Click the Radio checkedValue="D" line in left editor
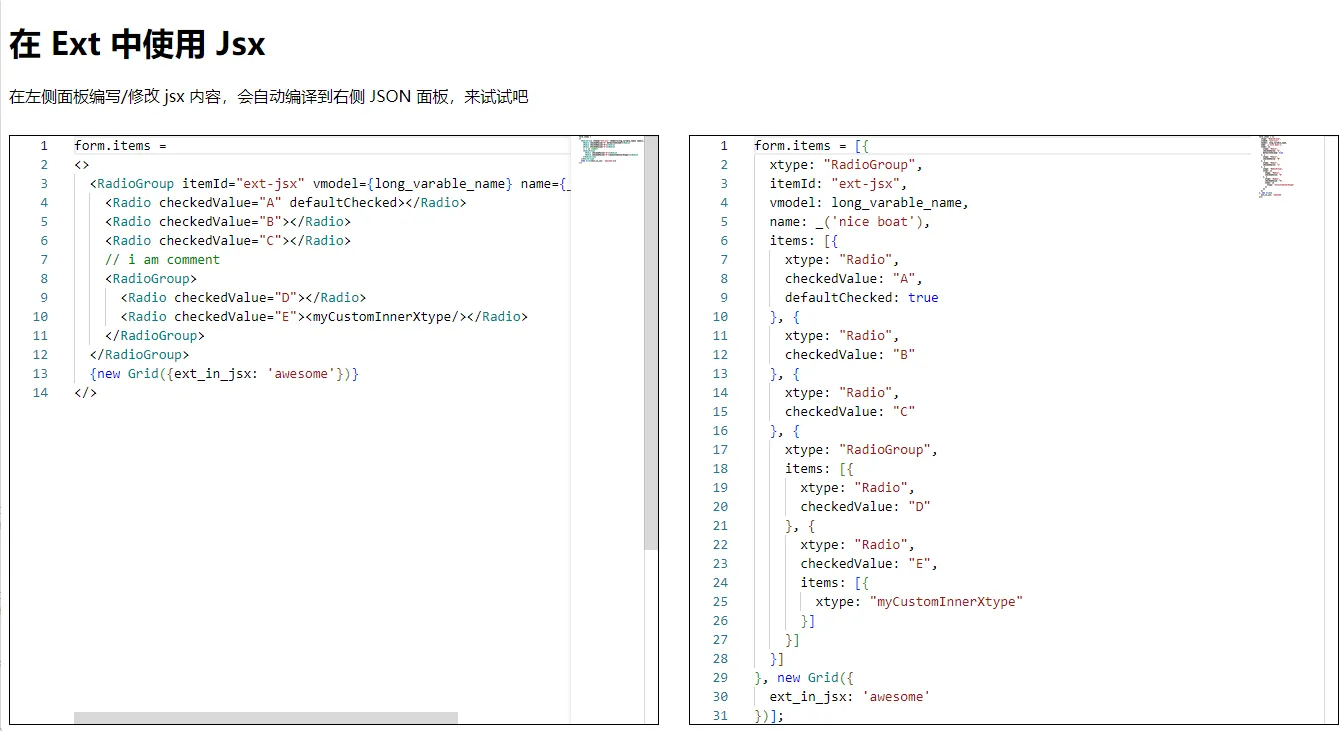 coord(244,298)
